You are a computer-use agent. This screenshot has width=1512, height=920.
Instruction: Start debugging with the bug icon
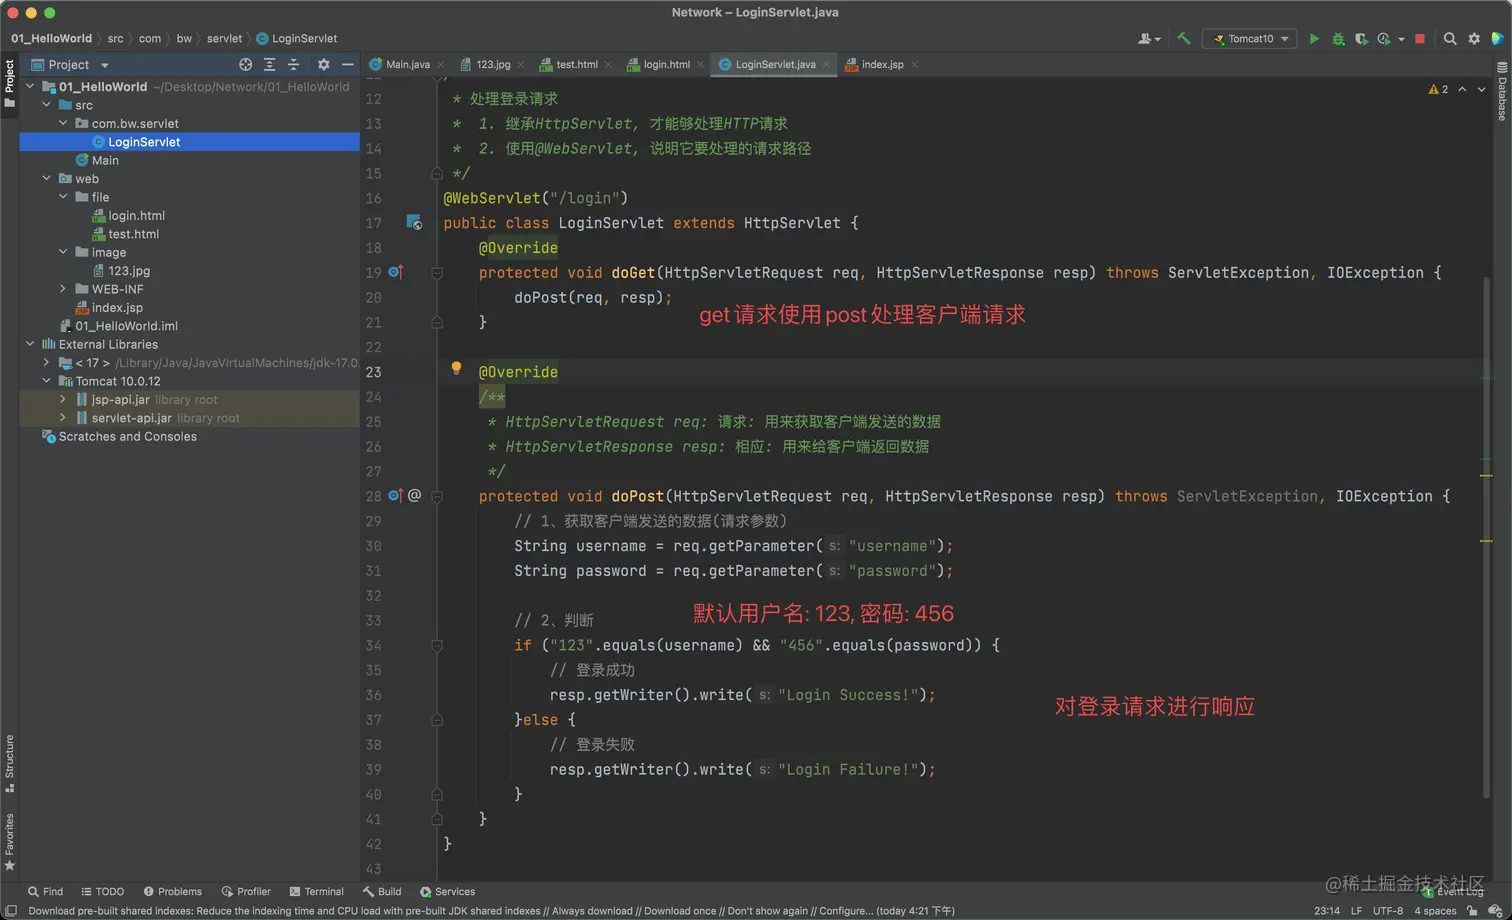[1338, 39]
